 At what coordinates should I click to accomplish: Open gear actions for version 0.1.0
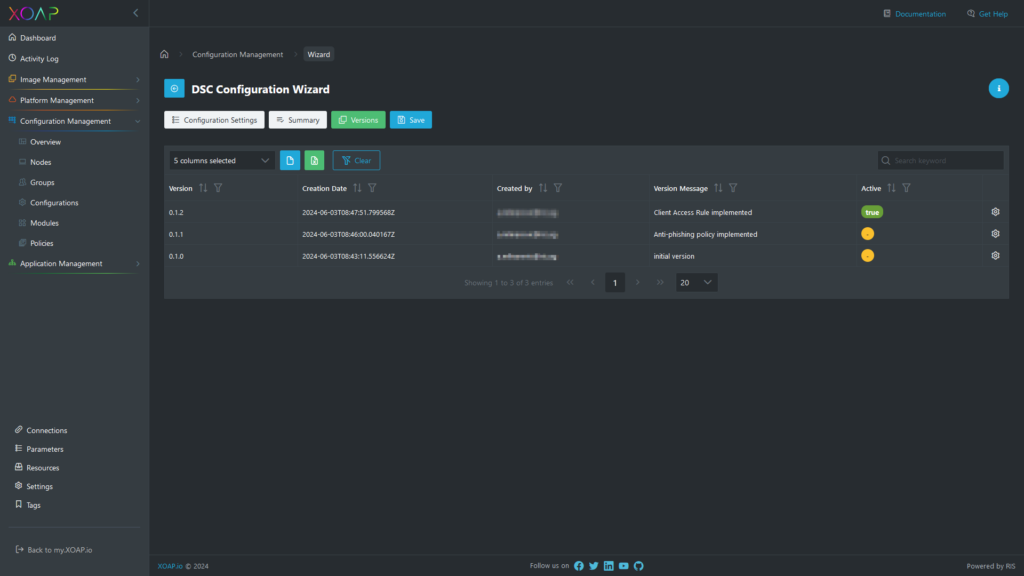point(995,255)
